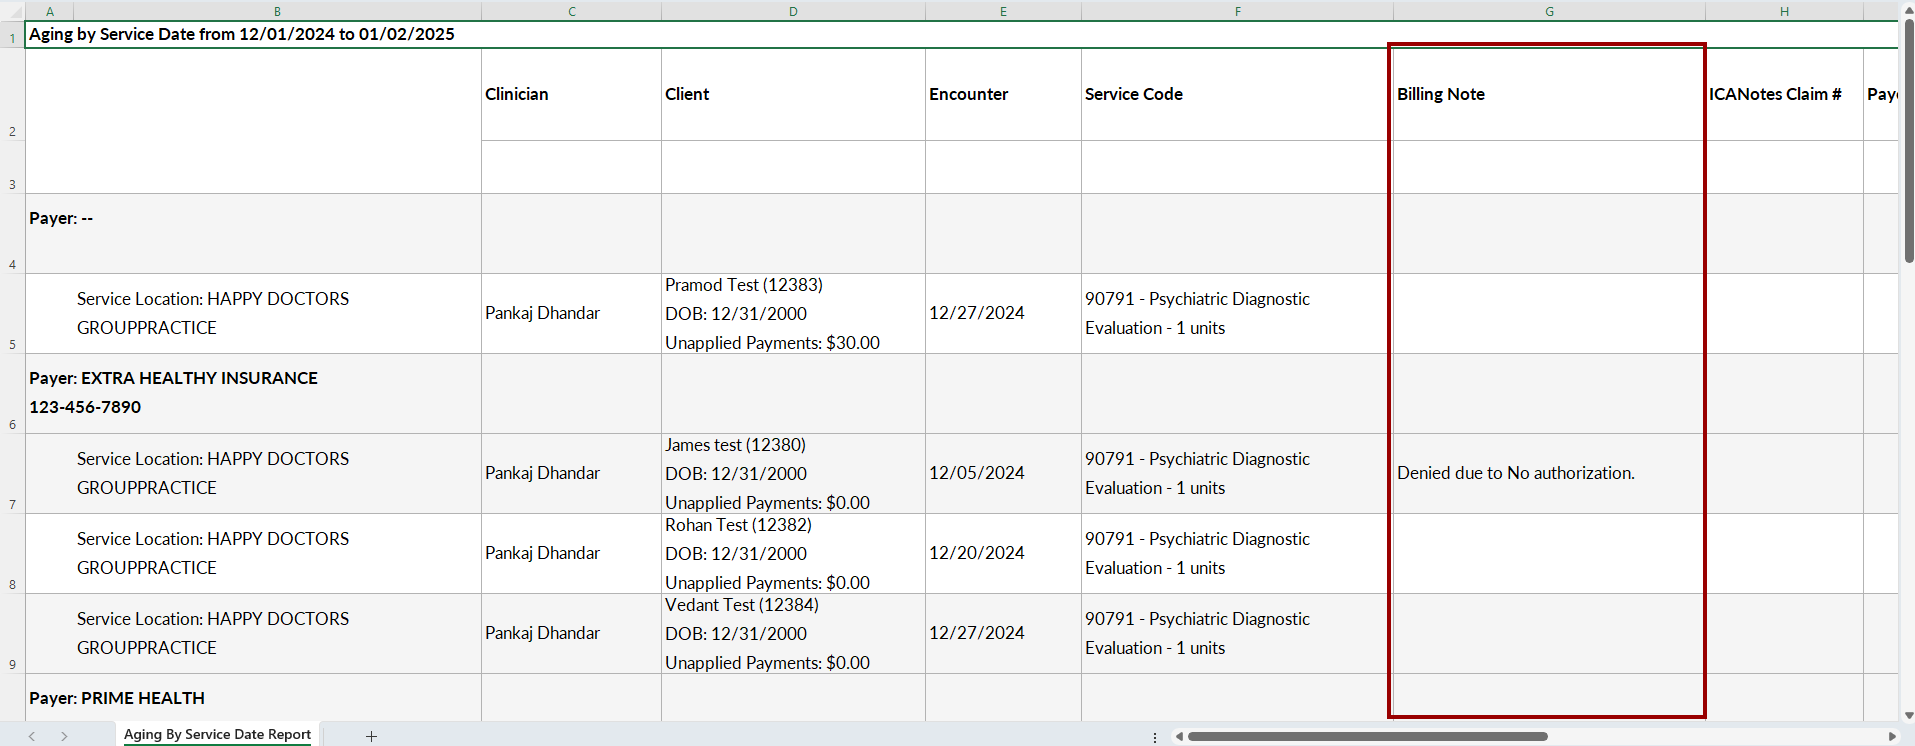
Task: Click the horizontal scrollbar left arrow
Action: [1179, 736]
